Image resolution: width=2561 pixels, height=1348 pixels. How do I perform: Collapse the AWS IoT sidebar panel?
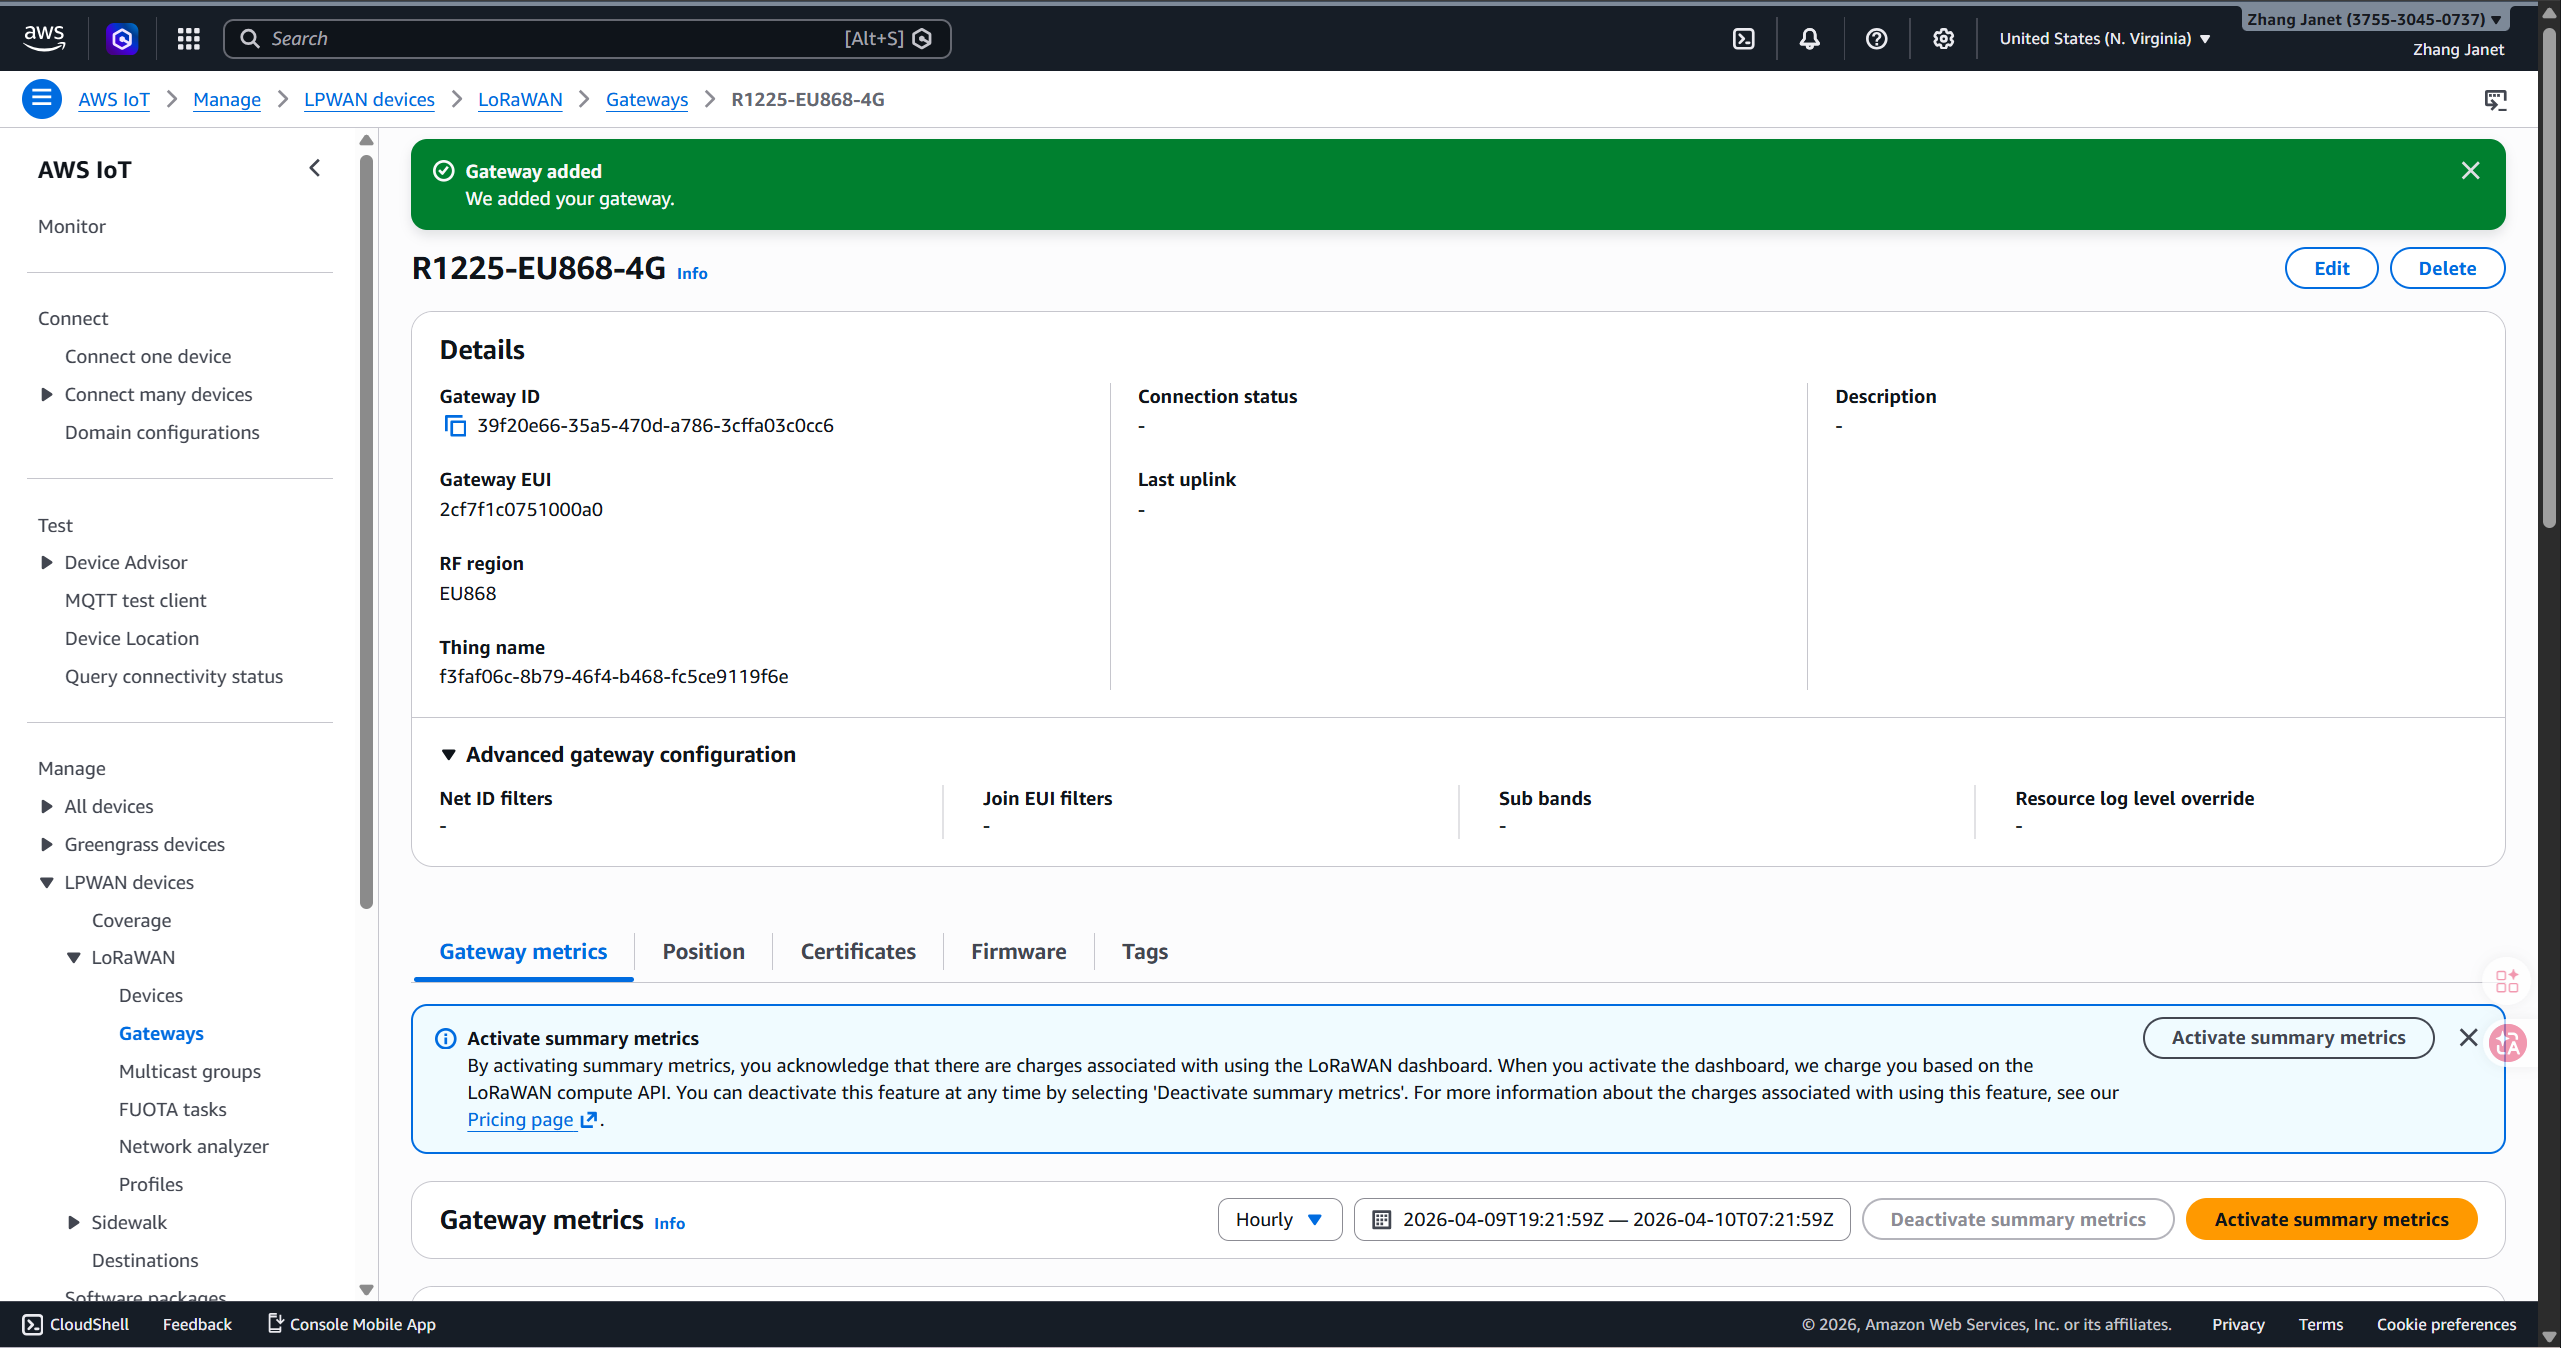pos(315,168)
